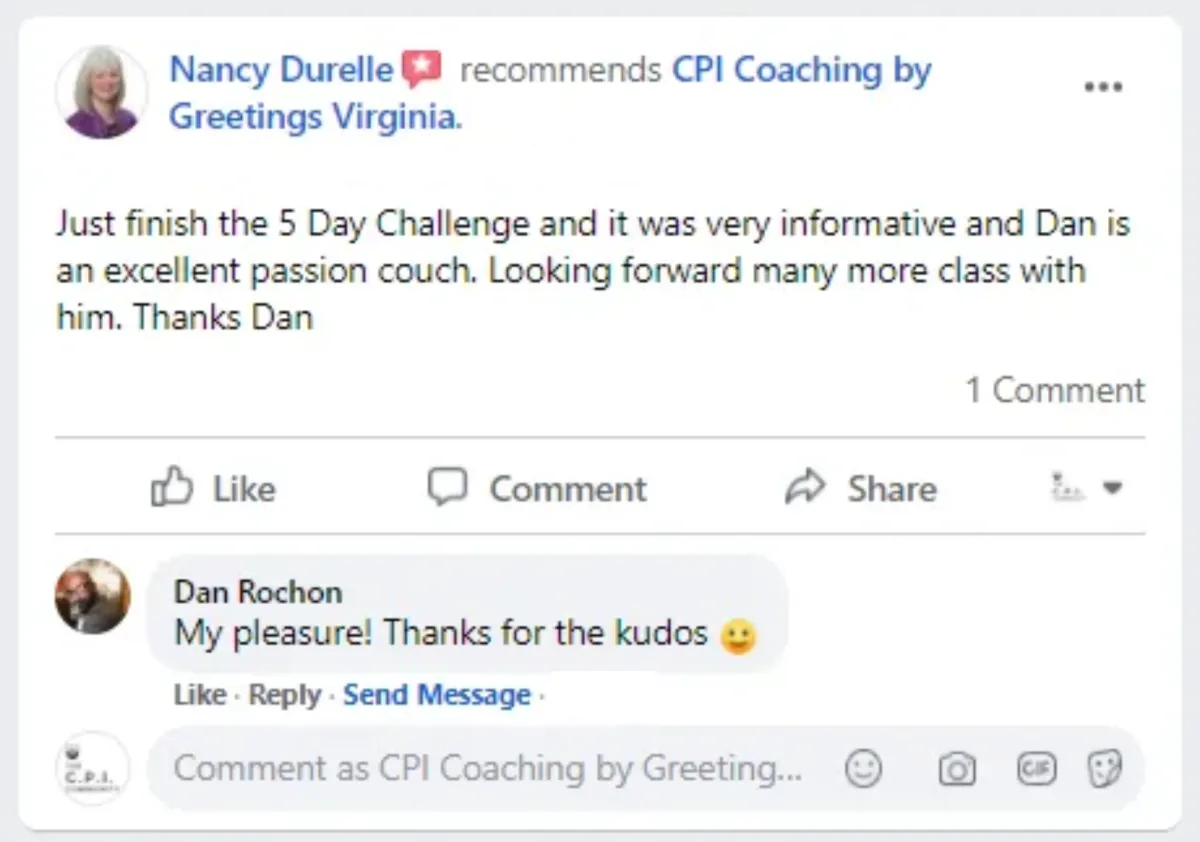
Task: Click the Comment speech bubble icon
Action: [x=447, y=487]
